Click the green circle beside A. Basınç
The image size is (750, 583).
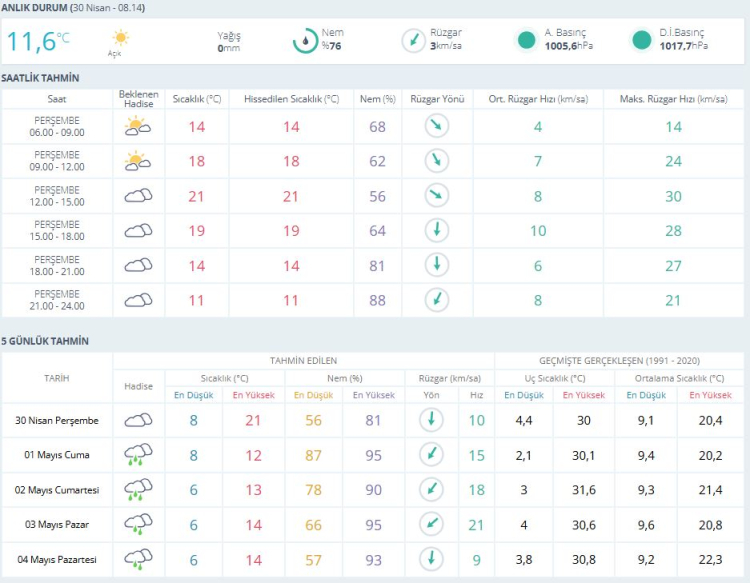[526, 41]
